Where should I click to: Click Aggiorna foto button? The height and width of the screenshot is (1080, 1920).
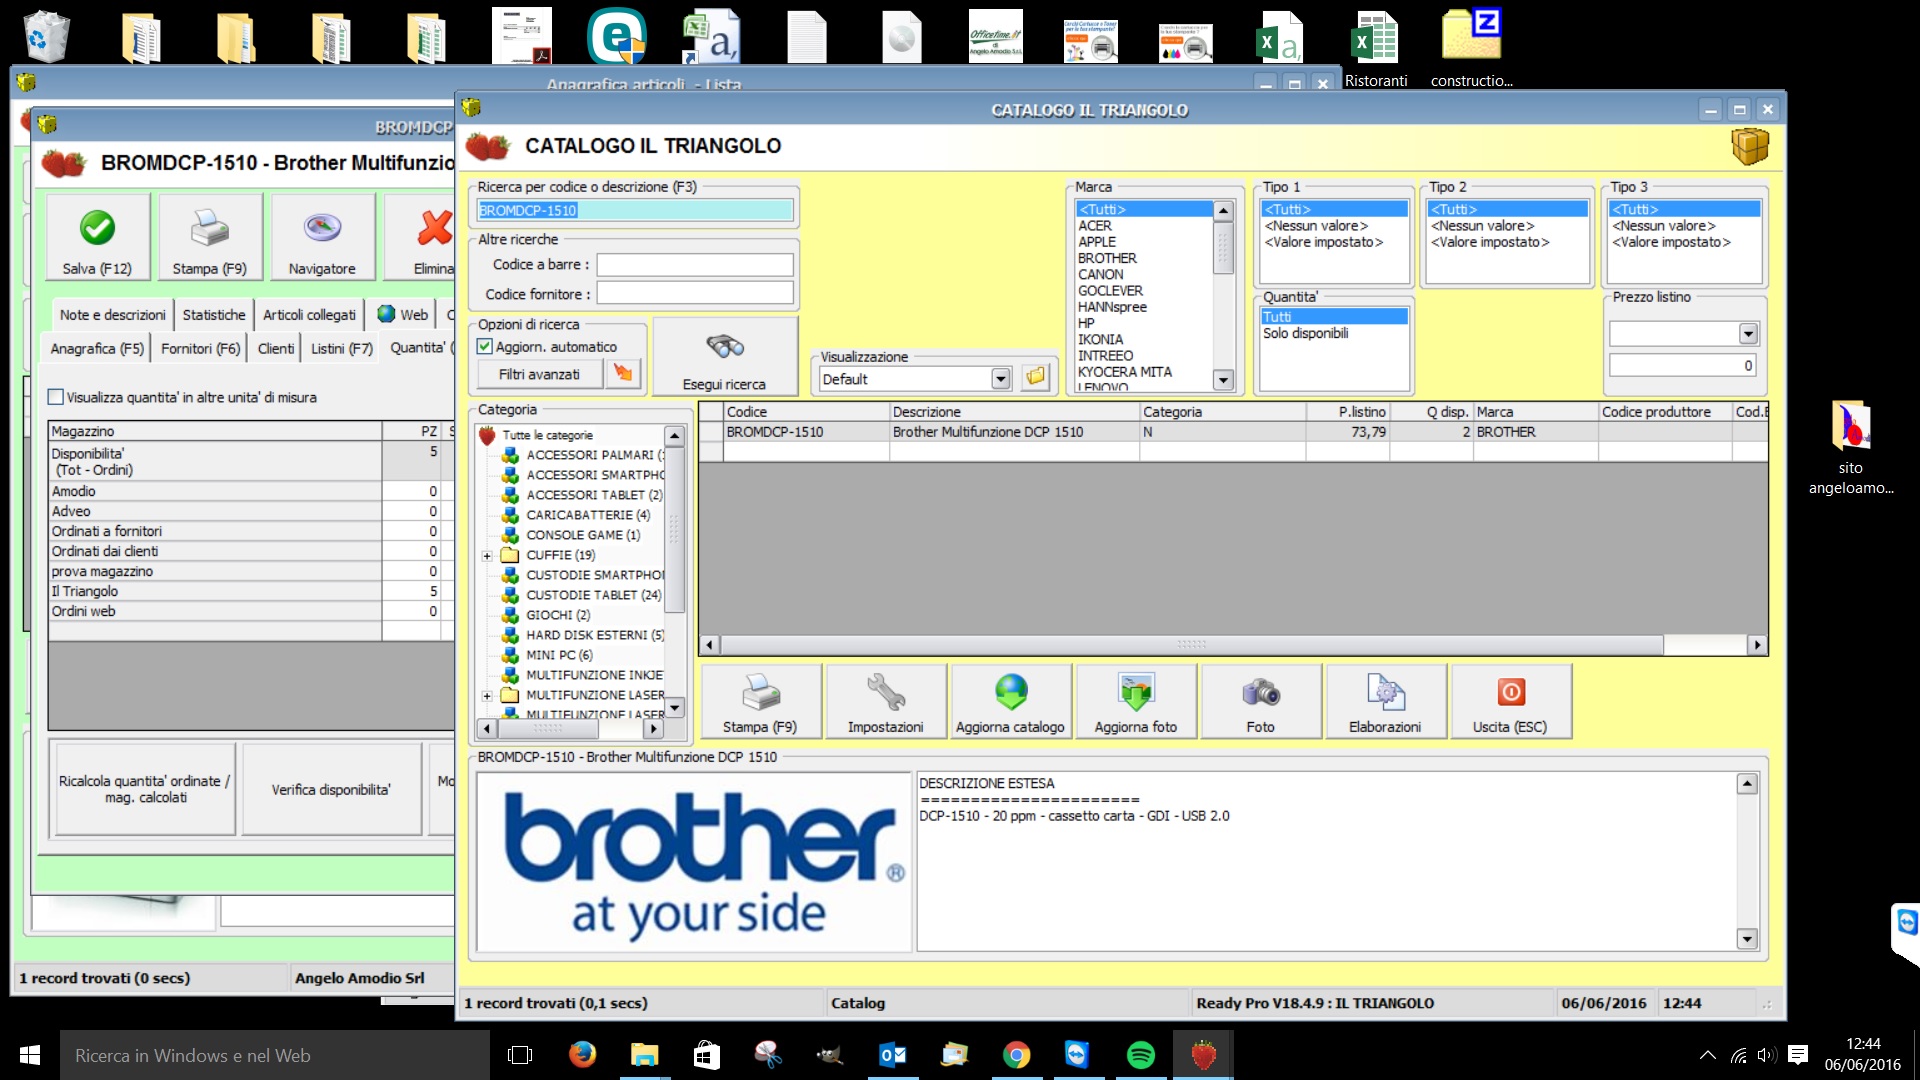click(x=1135, y=702)
